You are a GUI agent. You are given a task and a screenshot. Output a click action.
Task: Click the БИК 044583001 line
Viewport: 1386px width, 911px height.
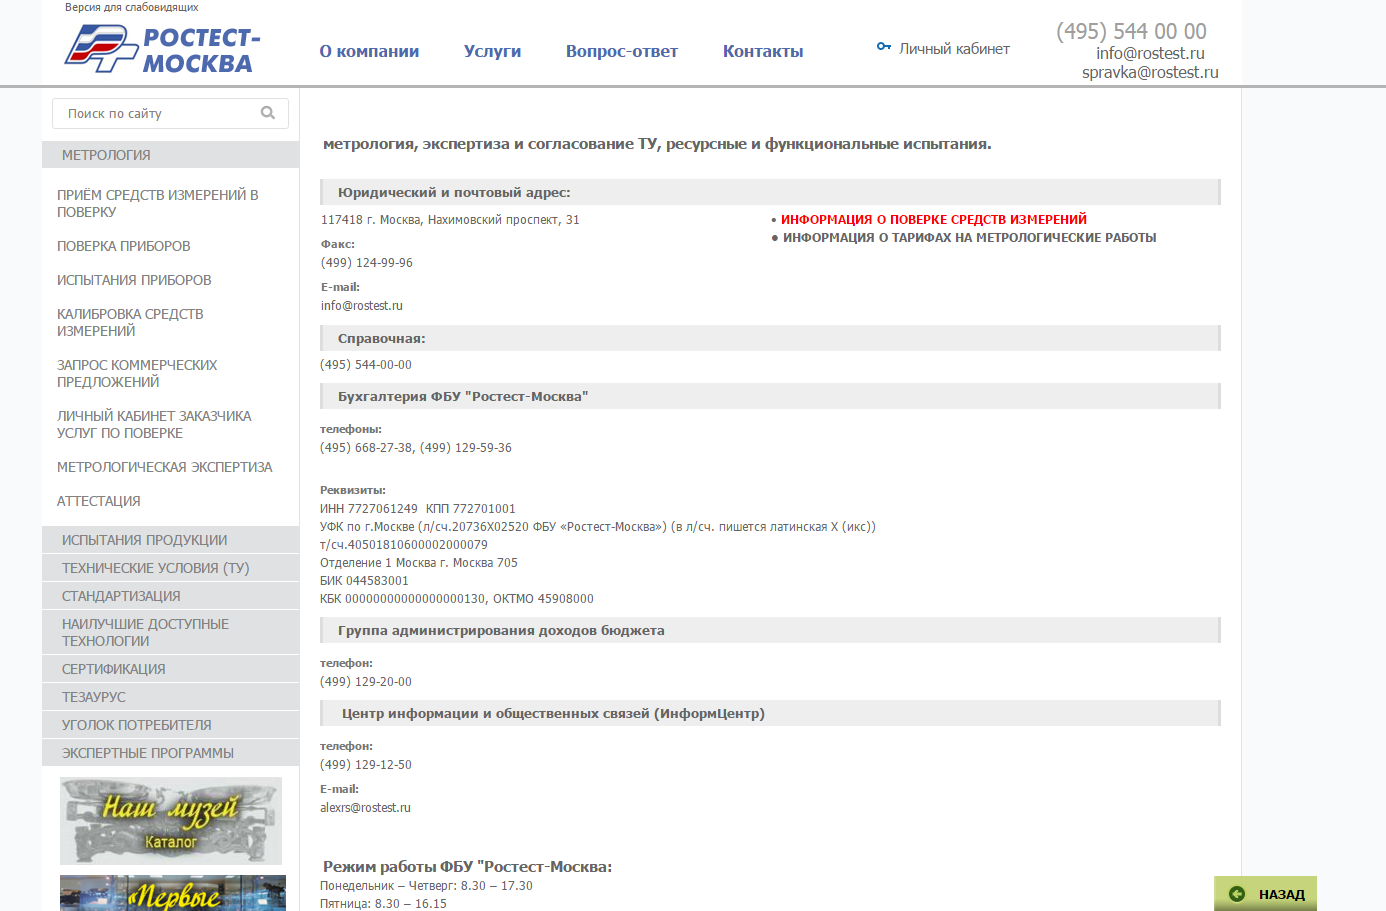[364, 581]
